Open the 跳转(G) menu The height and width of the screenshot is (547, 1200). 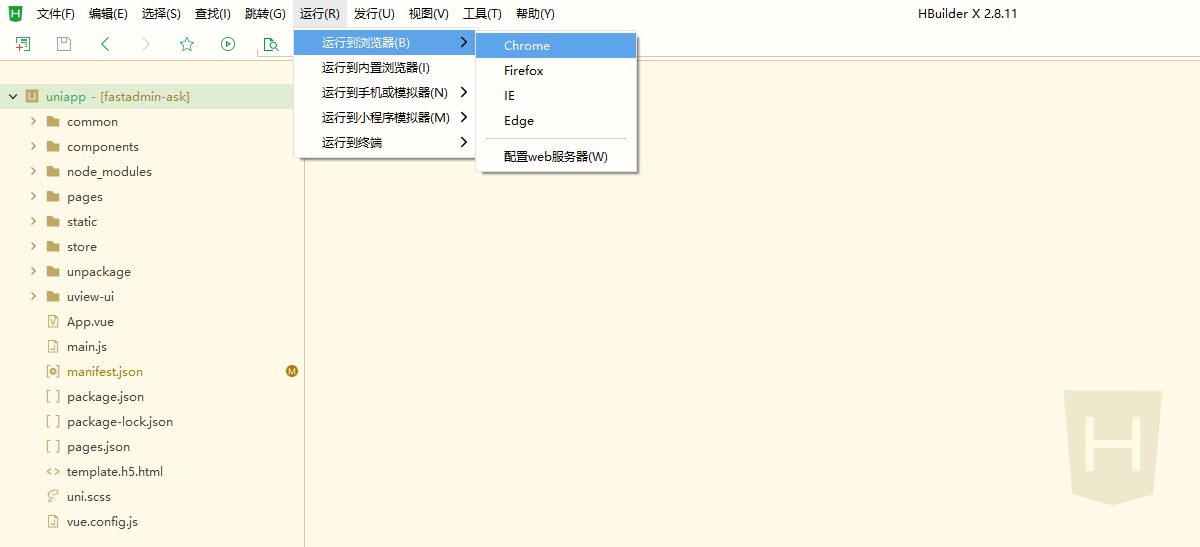tap(265, 14)
